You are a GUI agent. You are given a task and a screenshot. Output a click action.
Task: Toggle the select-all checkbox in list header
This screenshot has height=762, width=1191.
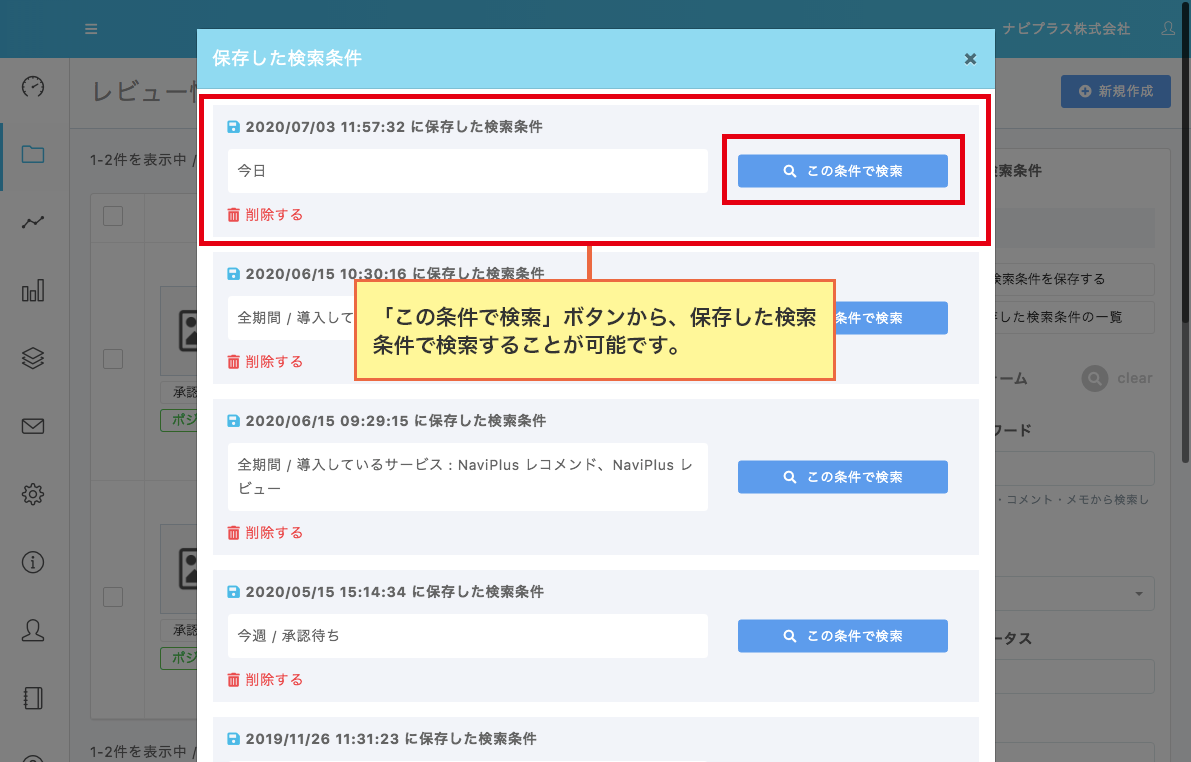[113, 217]
